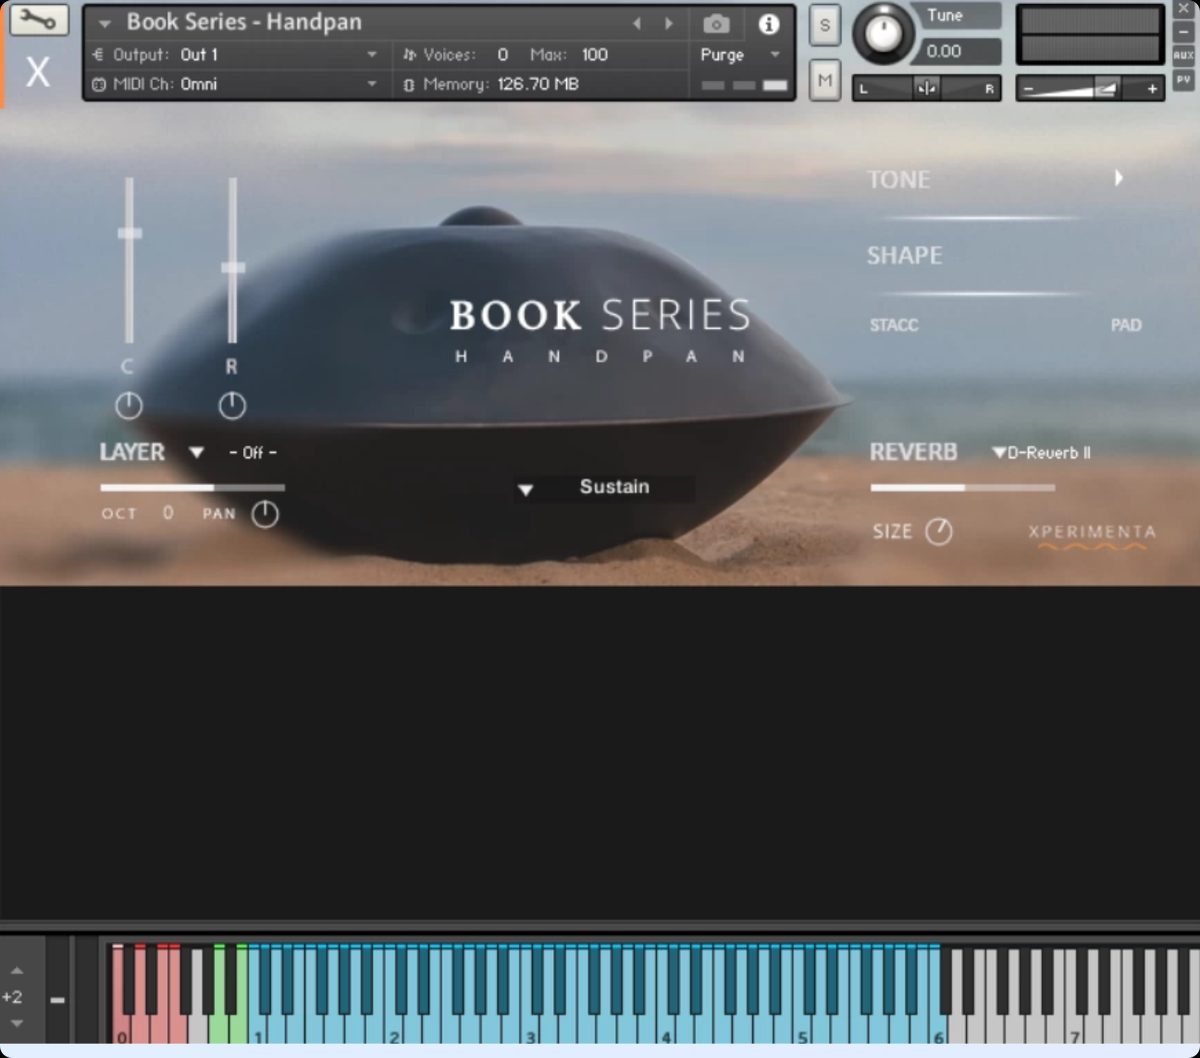Open the LAYER selection dropdown arrow
The width and height of the screenshot is (1200, 1058).
196,453
